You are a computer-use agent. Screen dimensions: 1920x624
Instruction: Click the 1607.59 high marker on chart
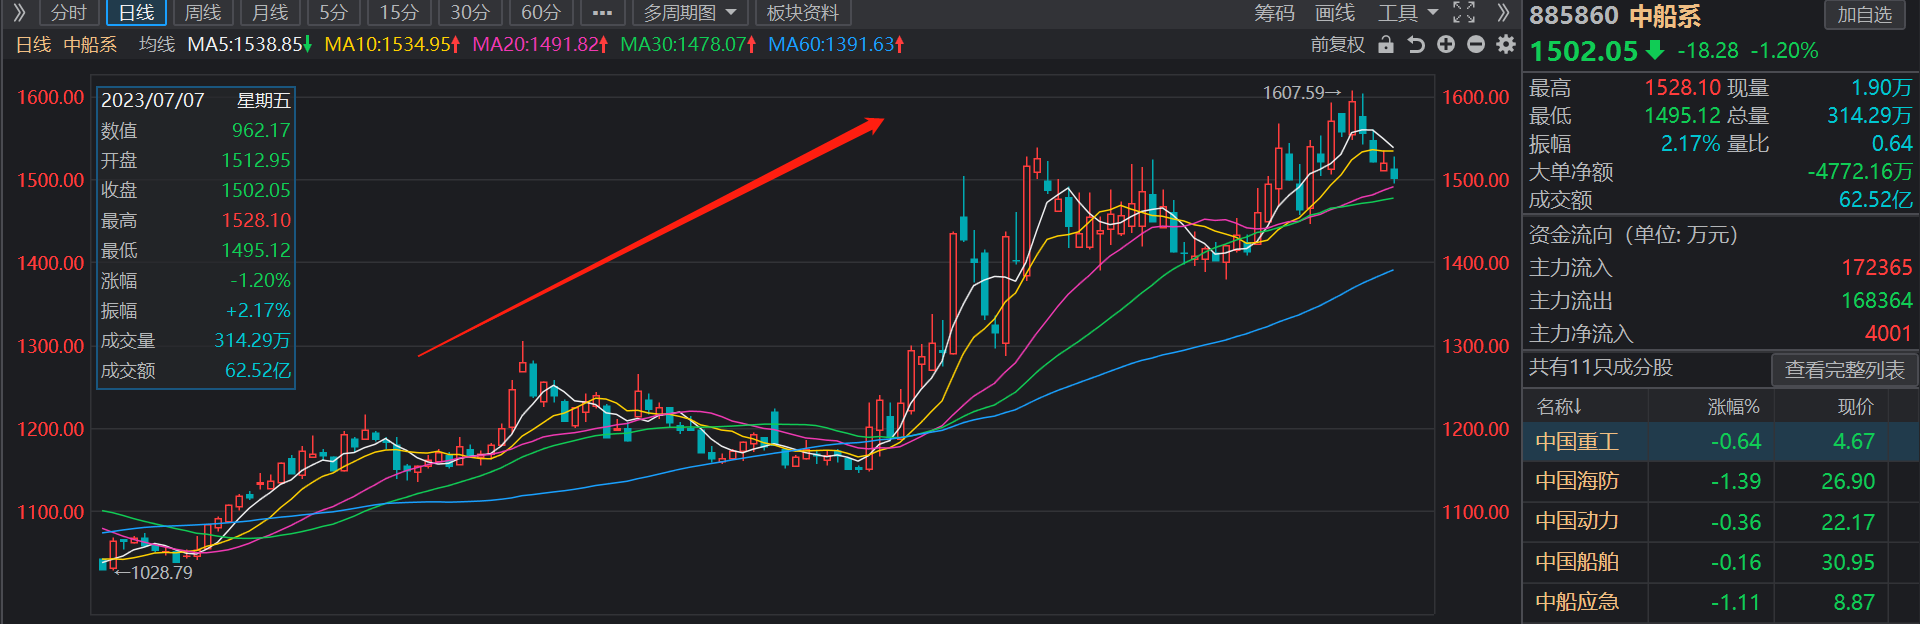[x=1301, y=93]
